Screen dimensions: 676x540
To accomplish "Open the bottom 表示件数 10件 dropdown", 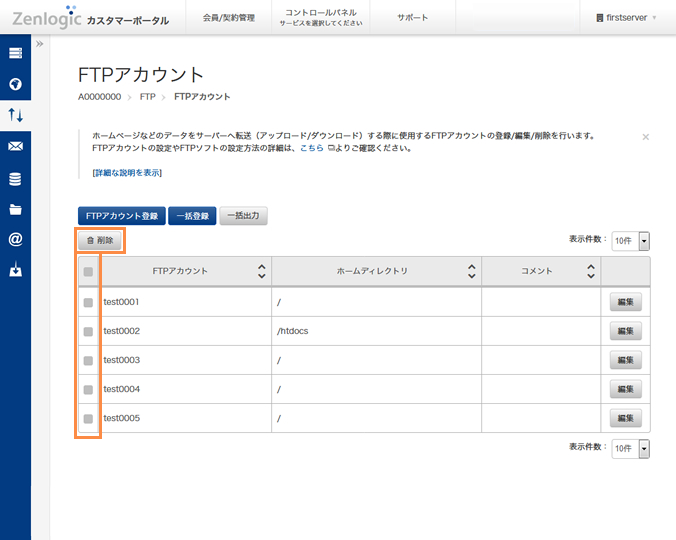I will [x=631, y=449].
